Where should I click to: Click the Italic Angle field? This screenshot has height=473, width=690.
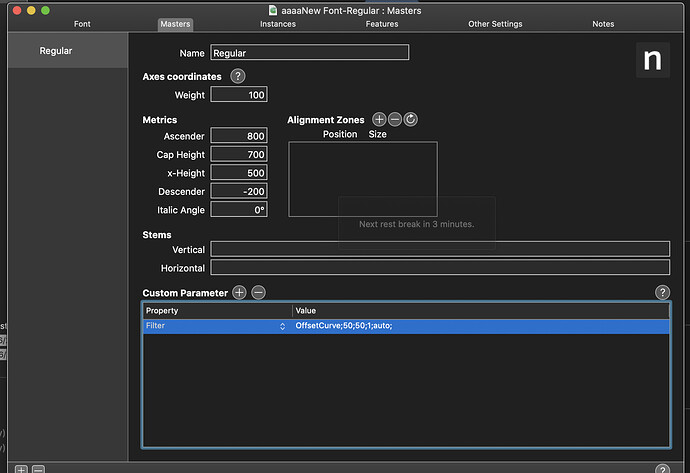click(x=239, y=209)
